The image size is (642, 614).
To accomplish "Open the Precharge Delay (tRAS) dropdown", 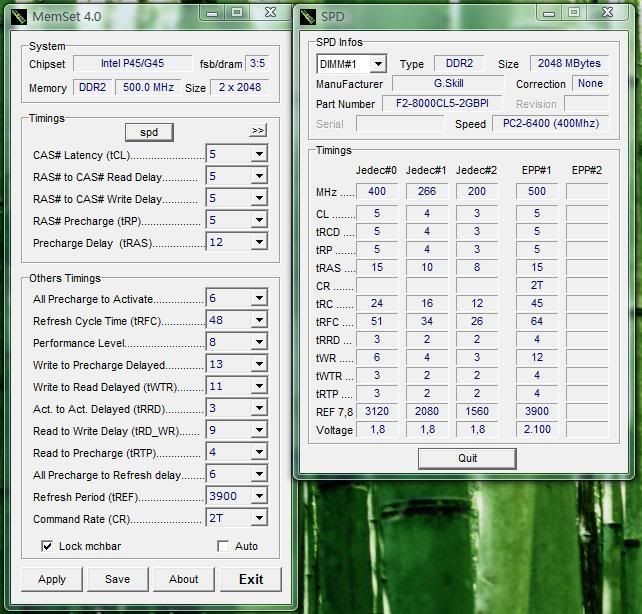I will [259, 242].
